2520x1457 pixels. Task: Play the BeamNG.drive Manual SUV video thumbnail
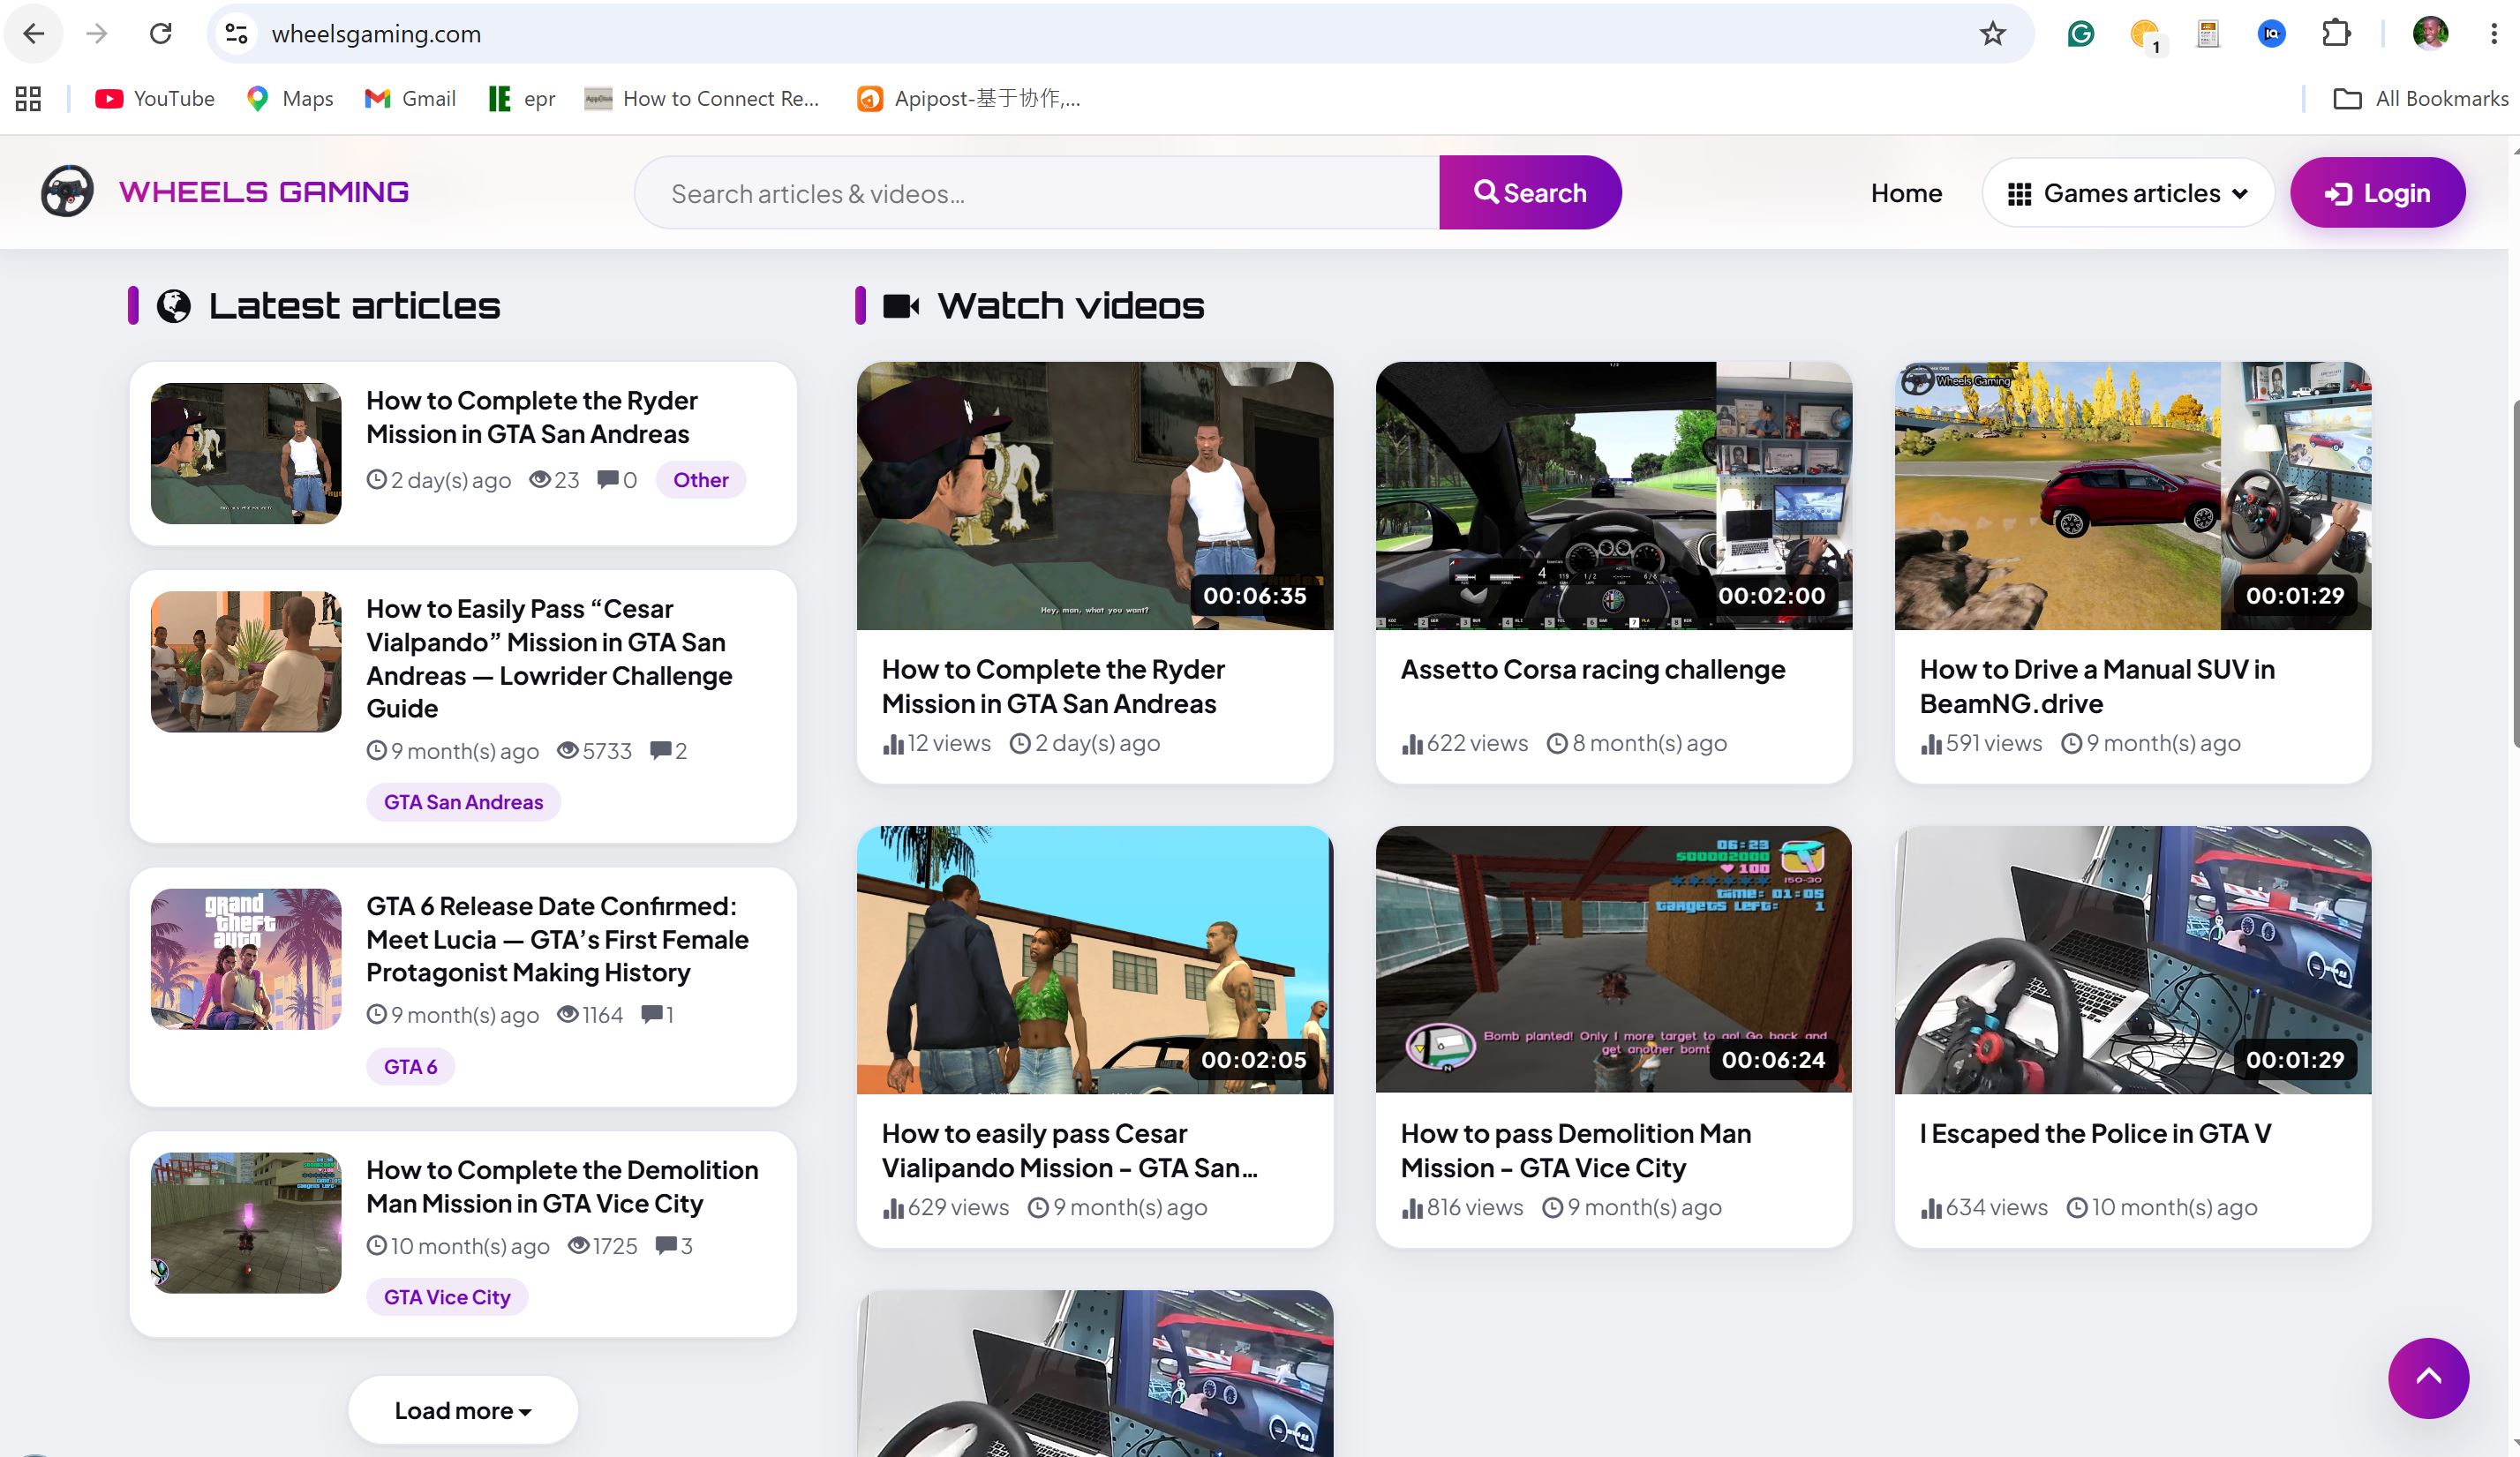pyautogui.click(x=2133, y=496)
